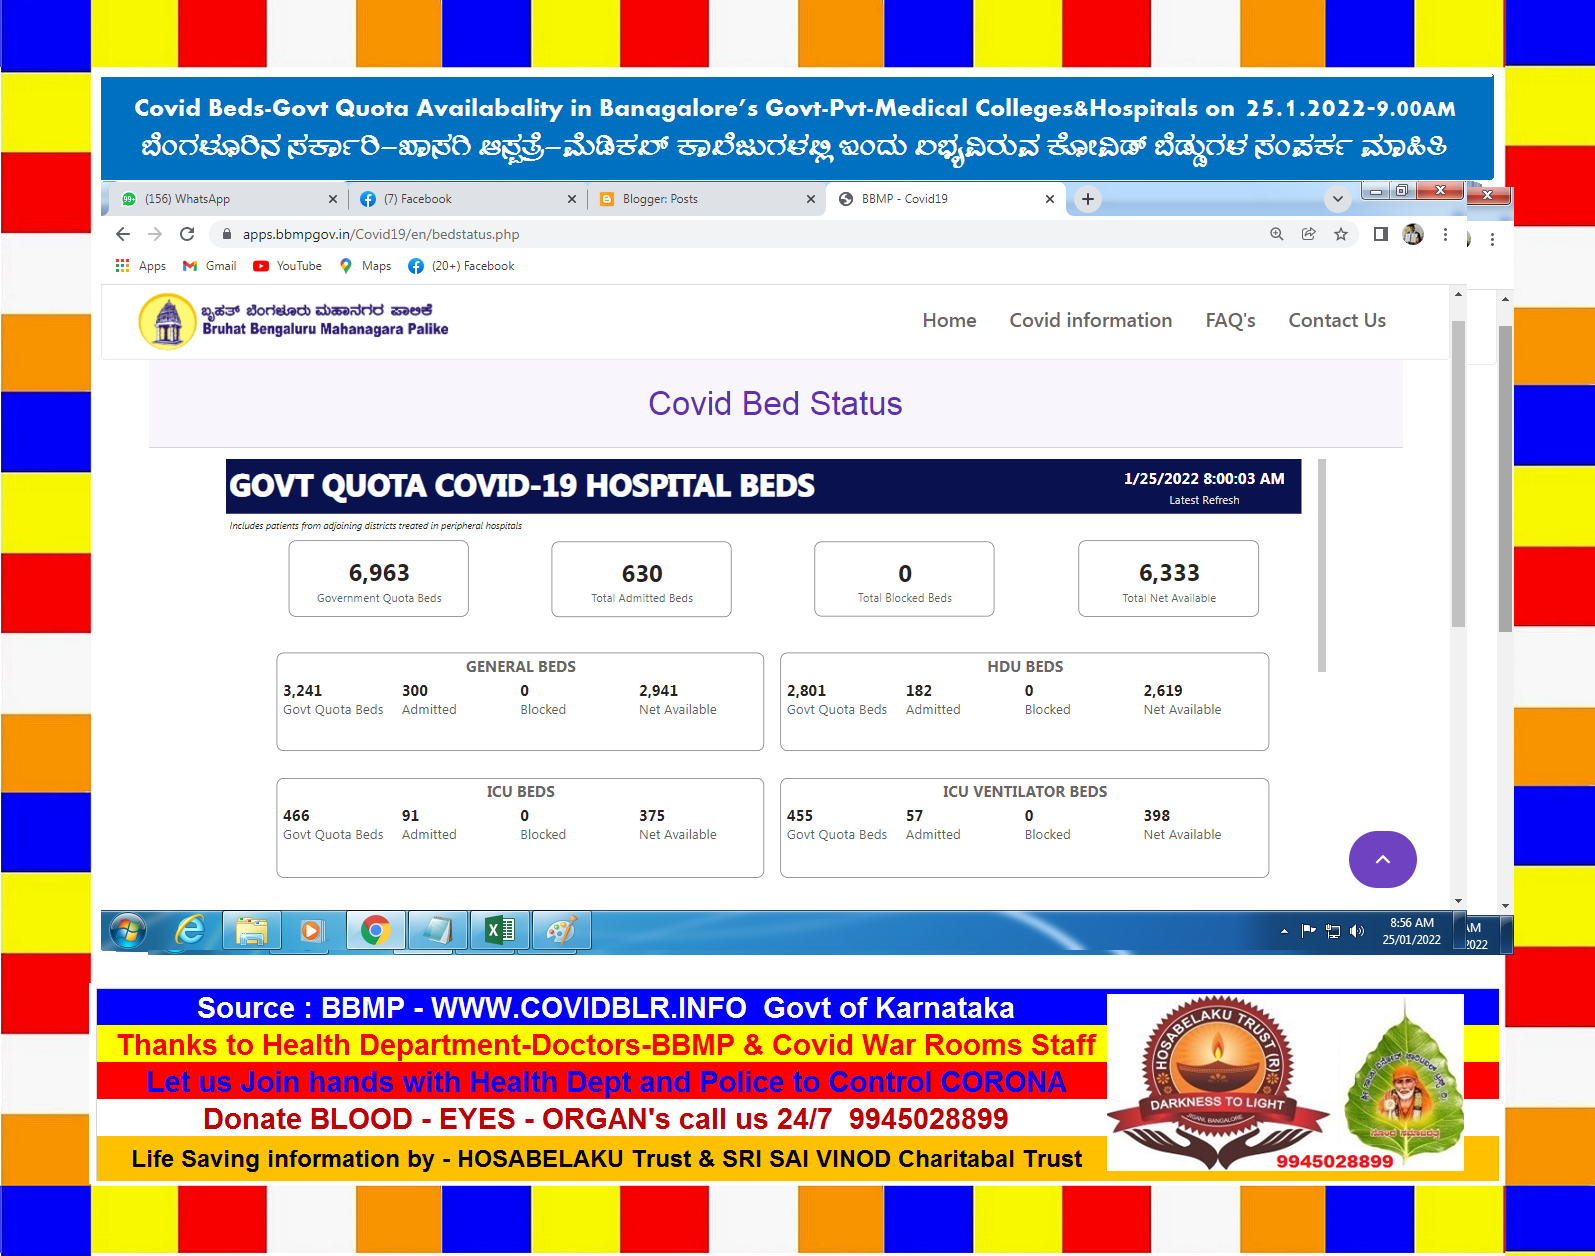
Task: Close the (7) Facebook tab
Action: point(572,199)
